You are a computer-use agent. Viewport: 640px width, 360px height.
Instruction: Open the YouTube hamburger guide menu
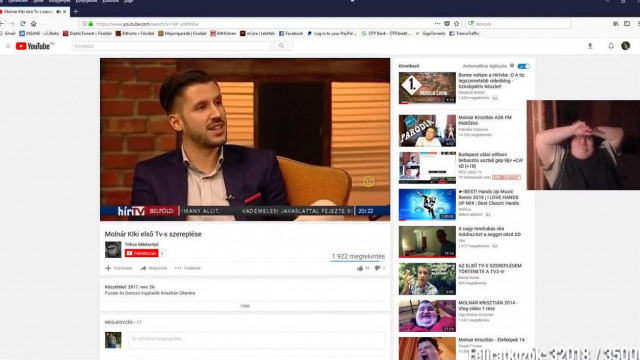click(8, 46)
